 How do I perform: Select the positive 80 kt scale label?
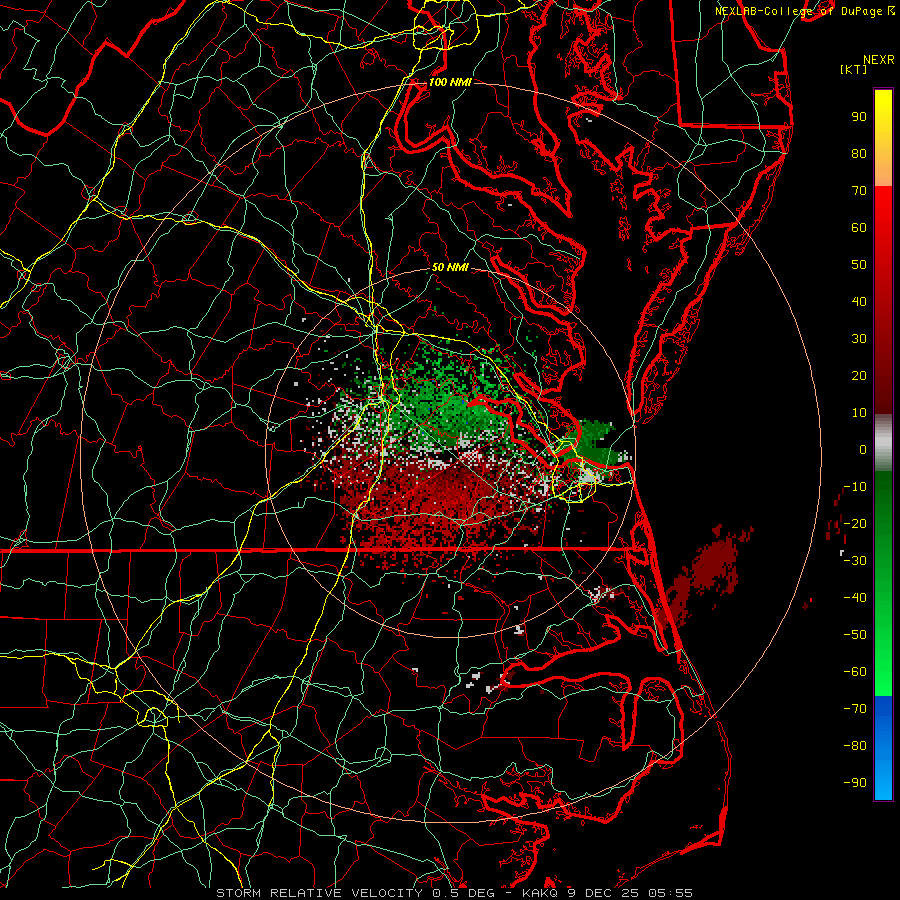click(x=859, y=153)
